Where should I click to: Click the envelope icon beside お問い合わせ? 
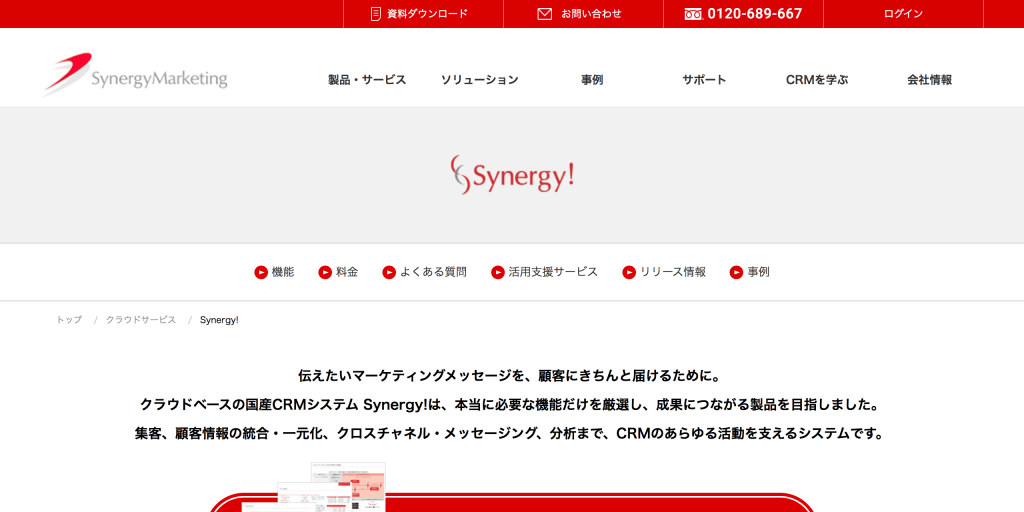pos(545,14)
